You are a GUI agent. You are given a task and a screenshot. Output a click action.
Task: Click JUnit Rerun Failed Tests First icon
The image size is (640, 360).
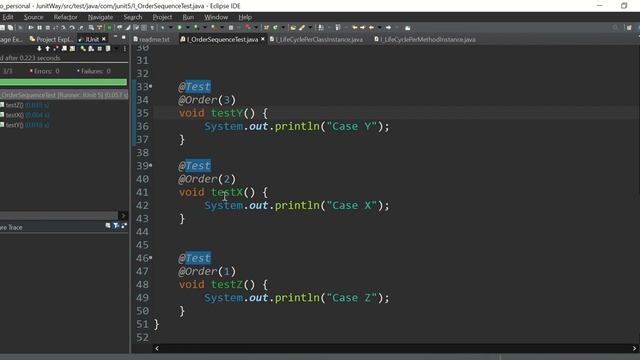(x=91, y=49)
